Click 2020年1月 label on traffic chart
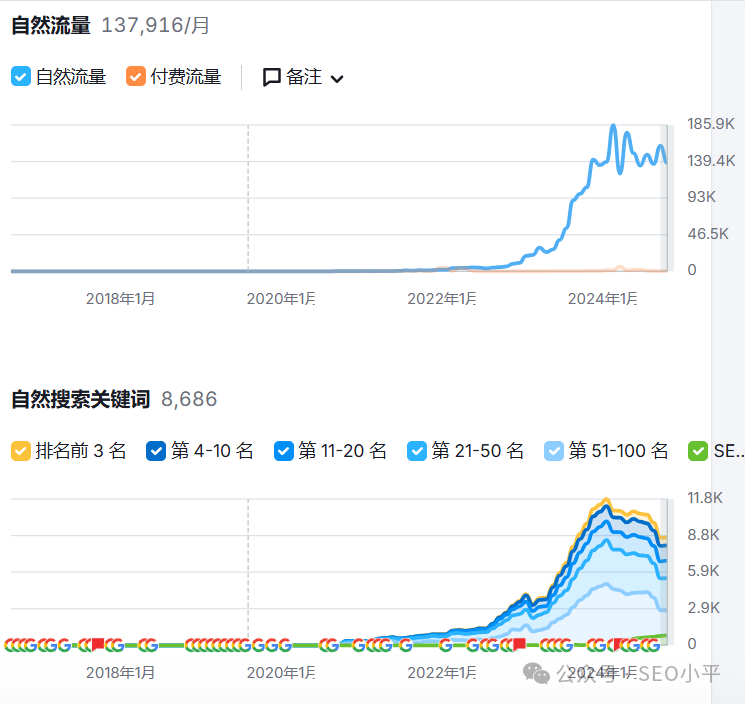The image size is (745, 704). (281, 299)
